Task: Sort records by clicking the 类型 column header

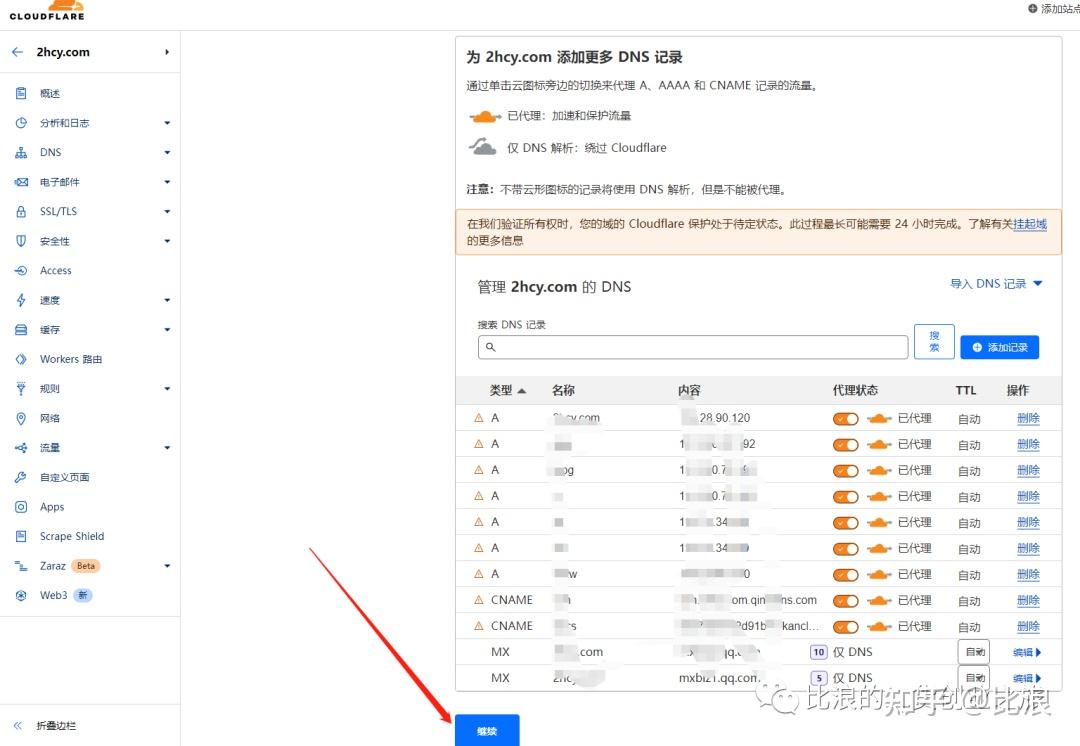Action: [x=504, y=390]
